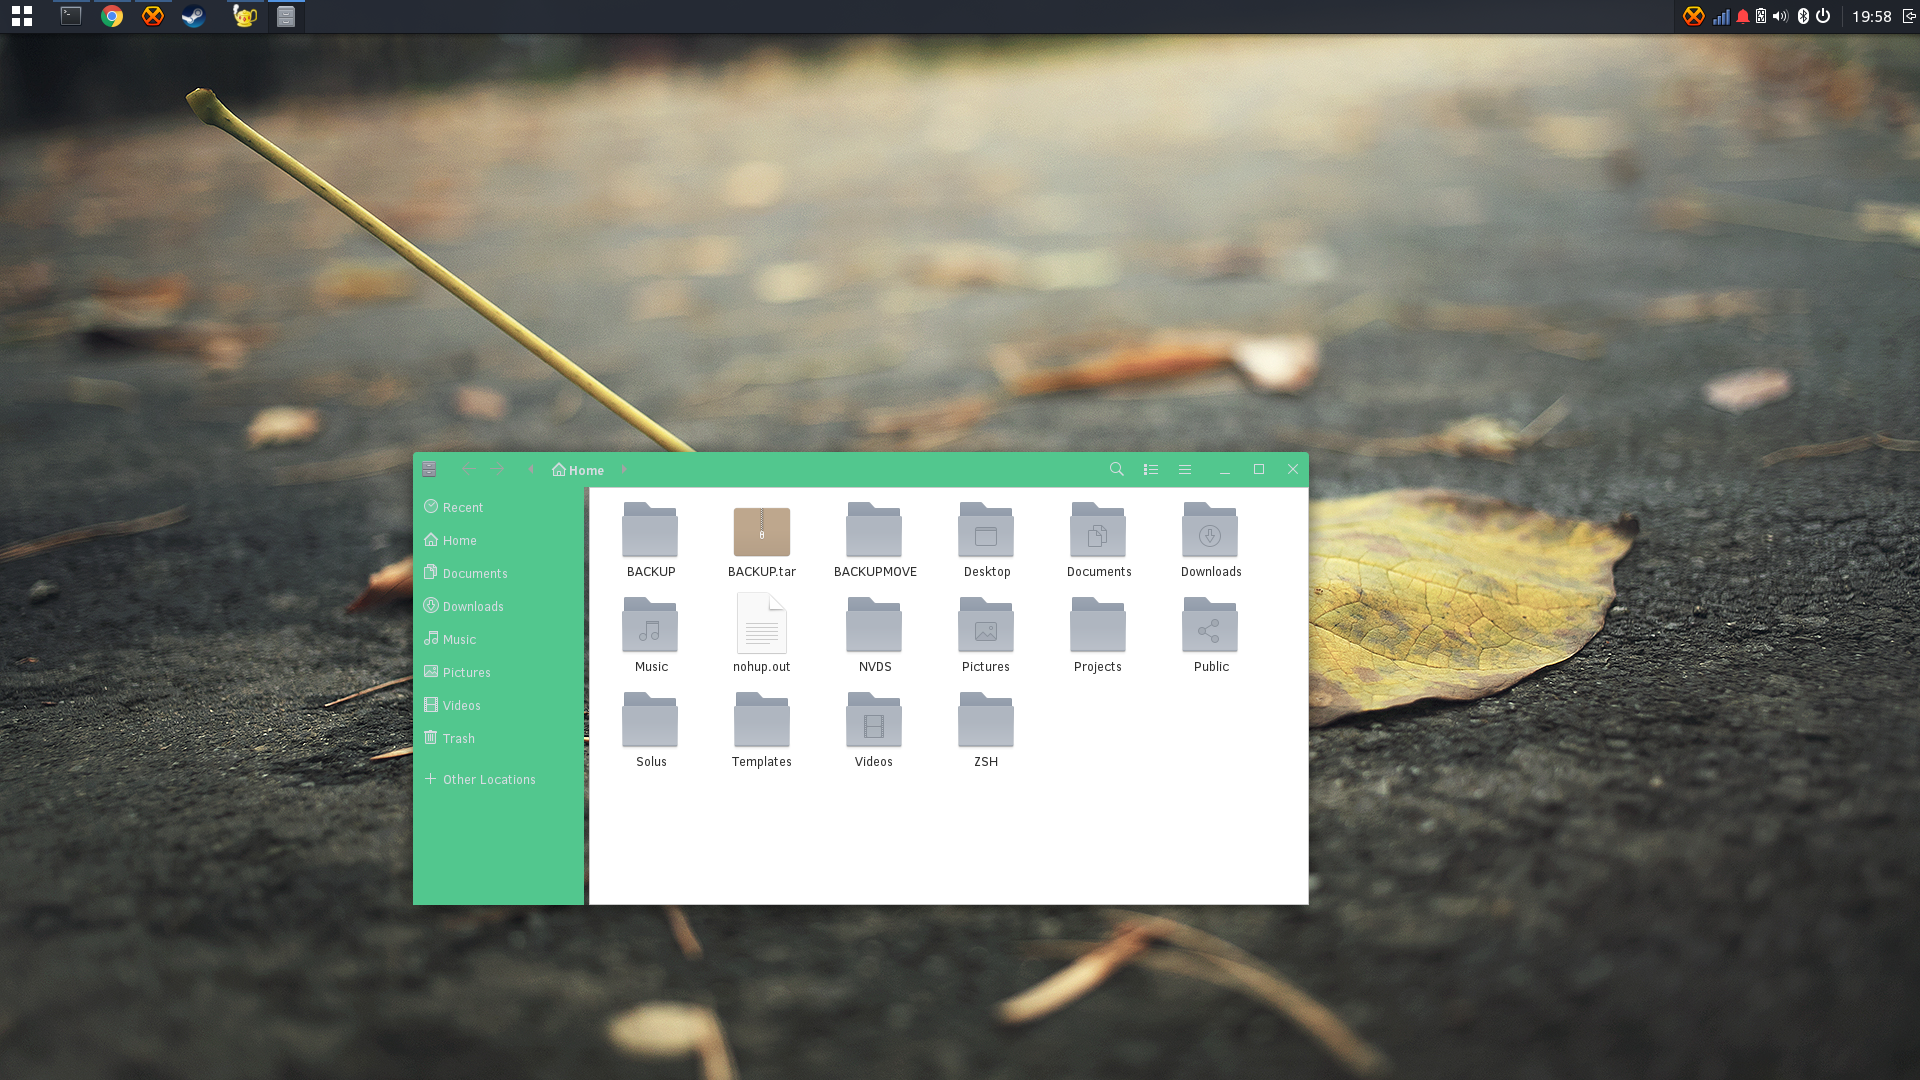Click the right path bar scroll arrow
This screenshot has width=1920, height=1080.
(624, 469)
